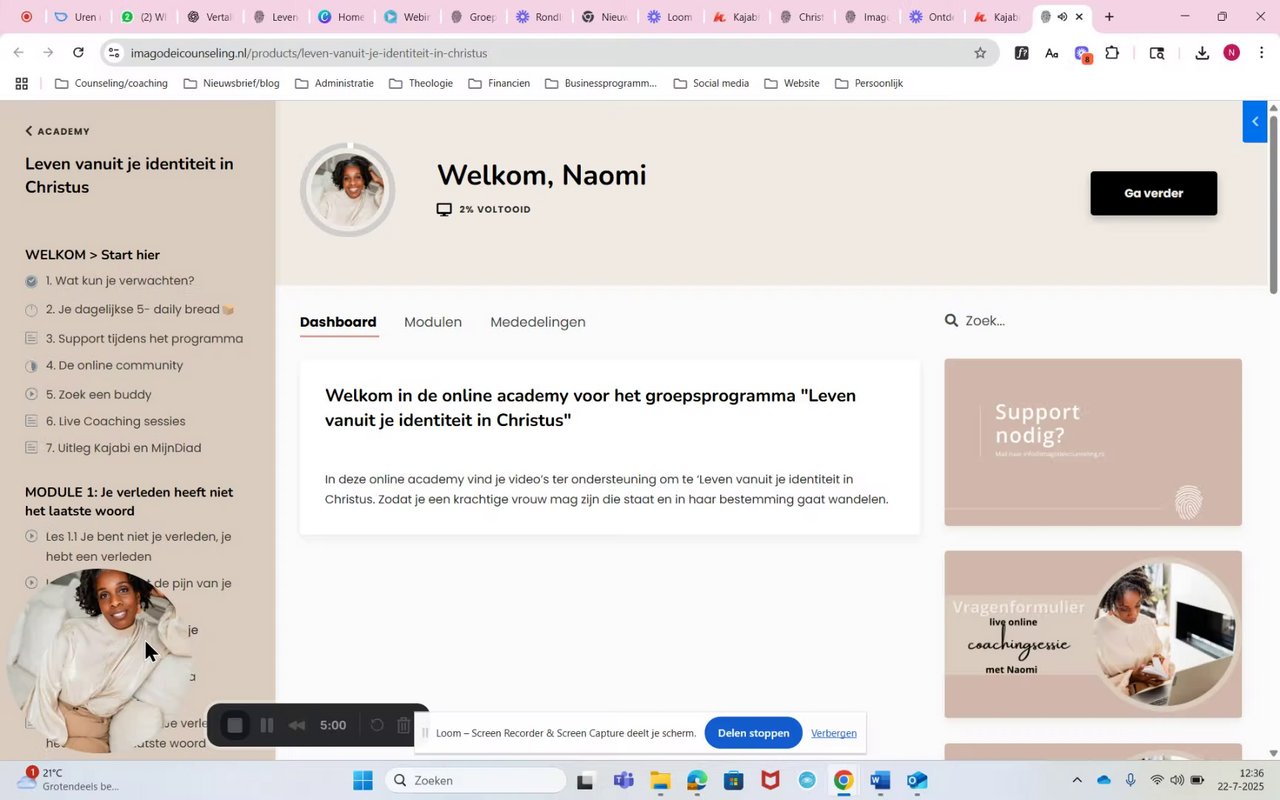1280x800 pixels.
Task: Toggle completion check for Wat kun je verwachten
Action: (31, 281)
